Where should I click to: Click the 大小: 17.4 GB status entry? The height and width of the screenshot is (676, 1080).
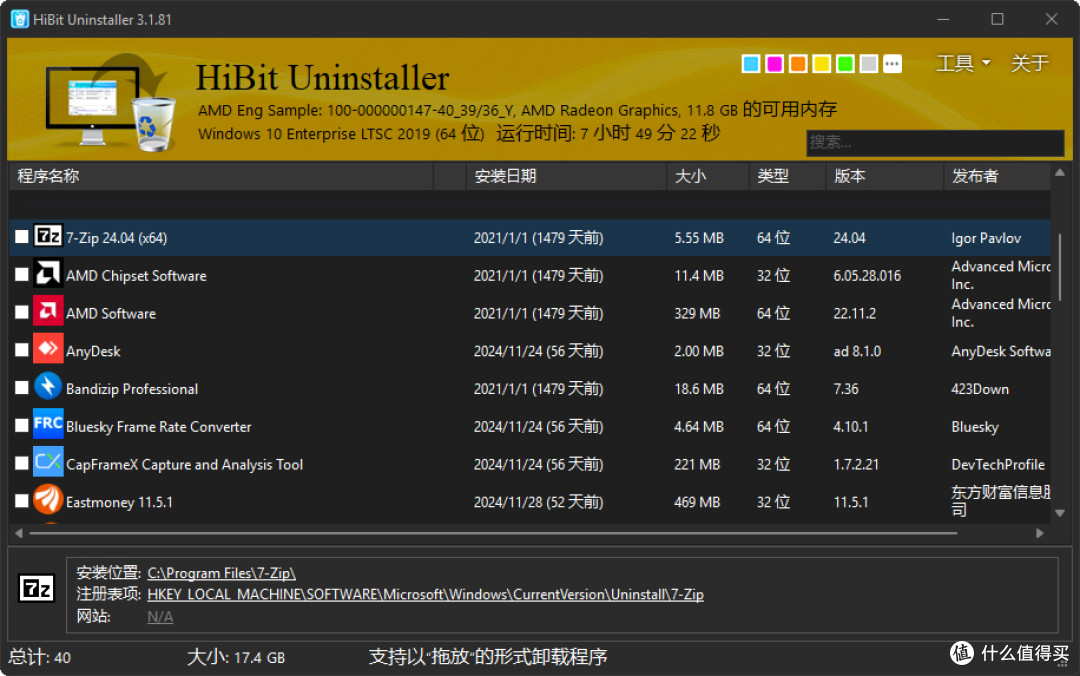236,657
